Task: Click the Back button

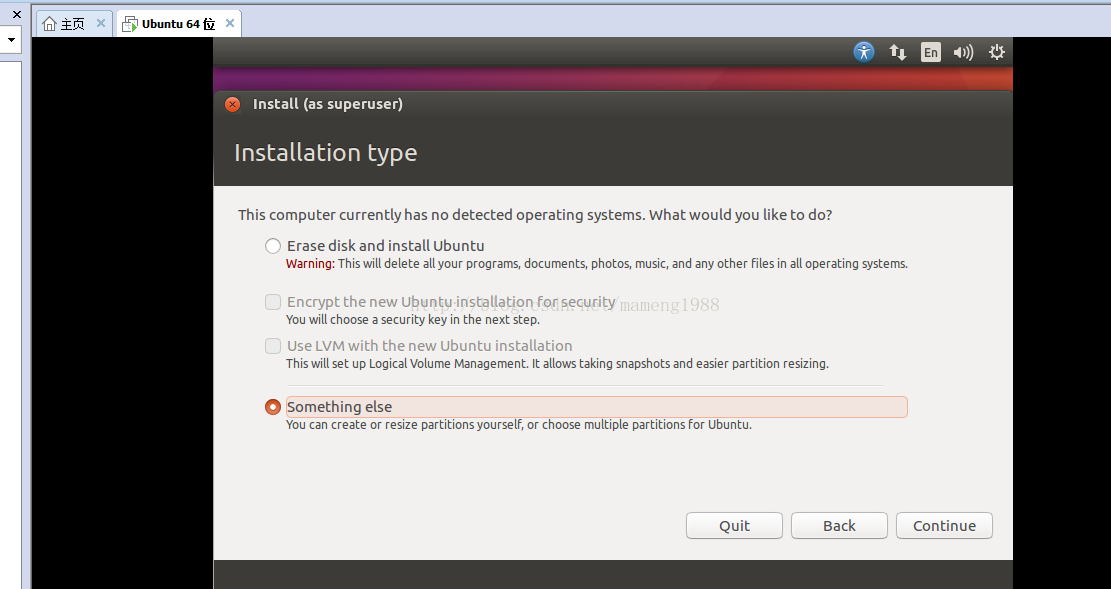Action: click(x=839, y=525)
